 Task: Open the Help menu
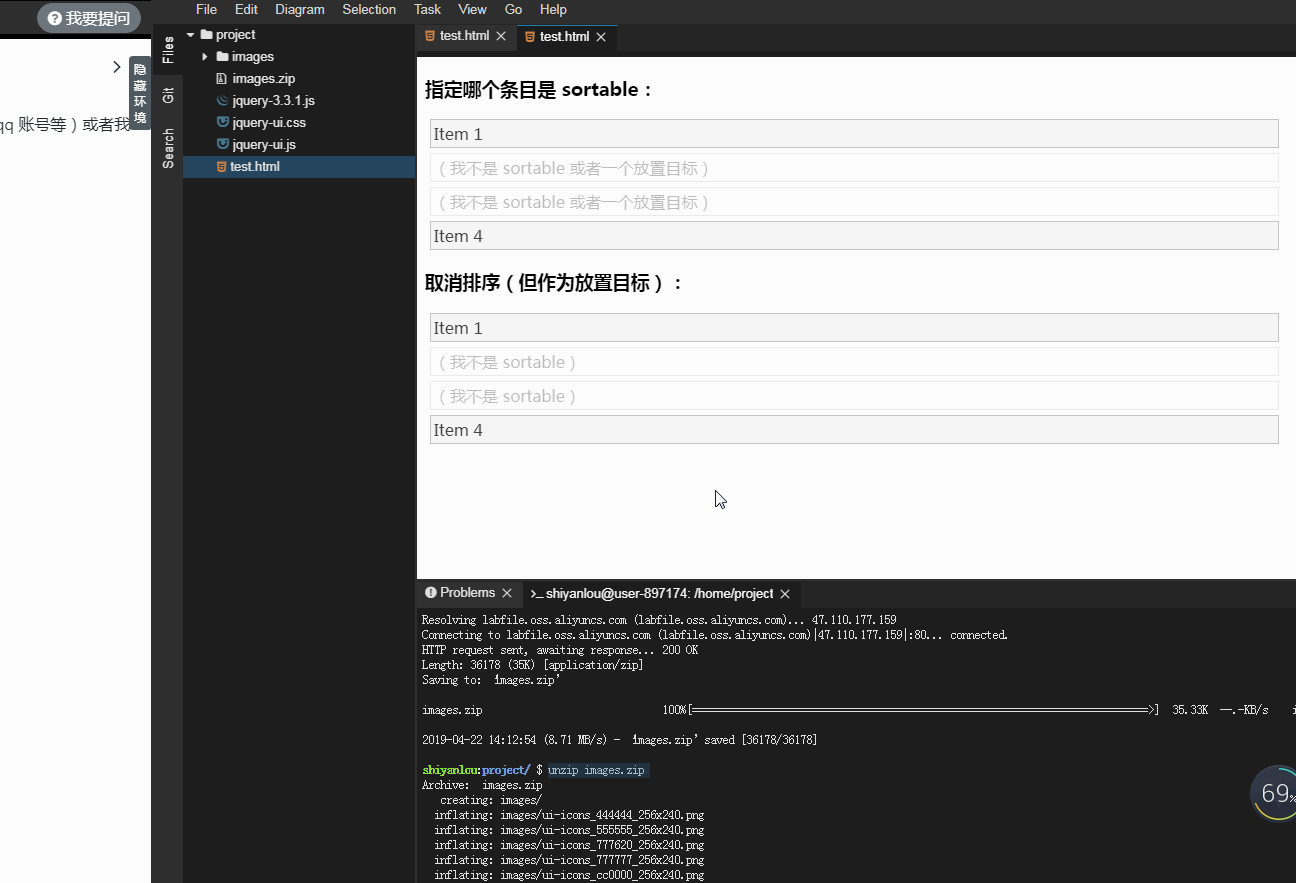pos(553,9)
